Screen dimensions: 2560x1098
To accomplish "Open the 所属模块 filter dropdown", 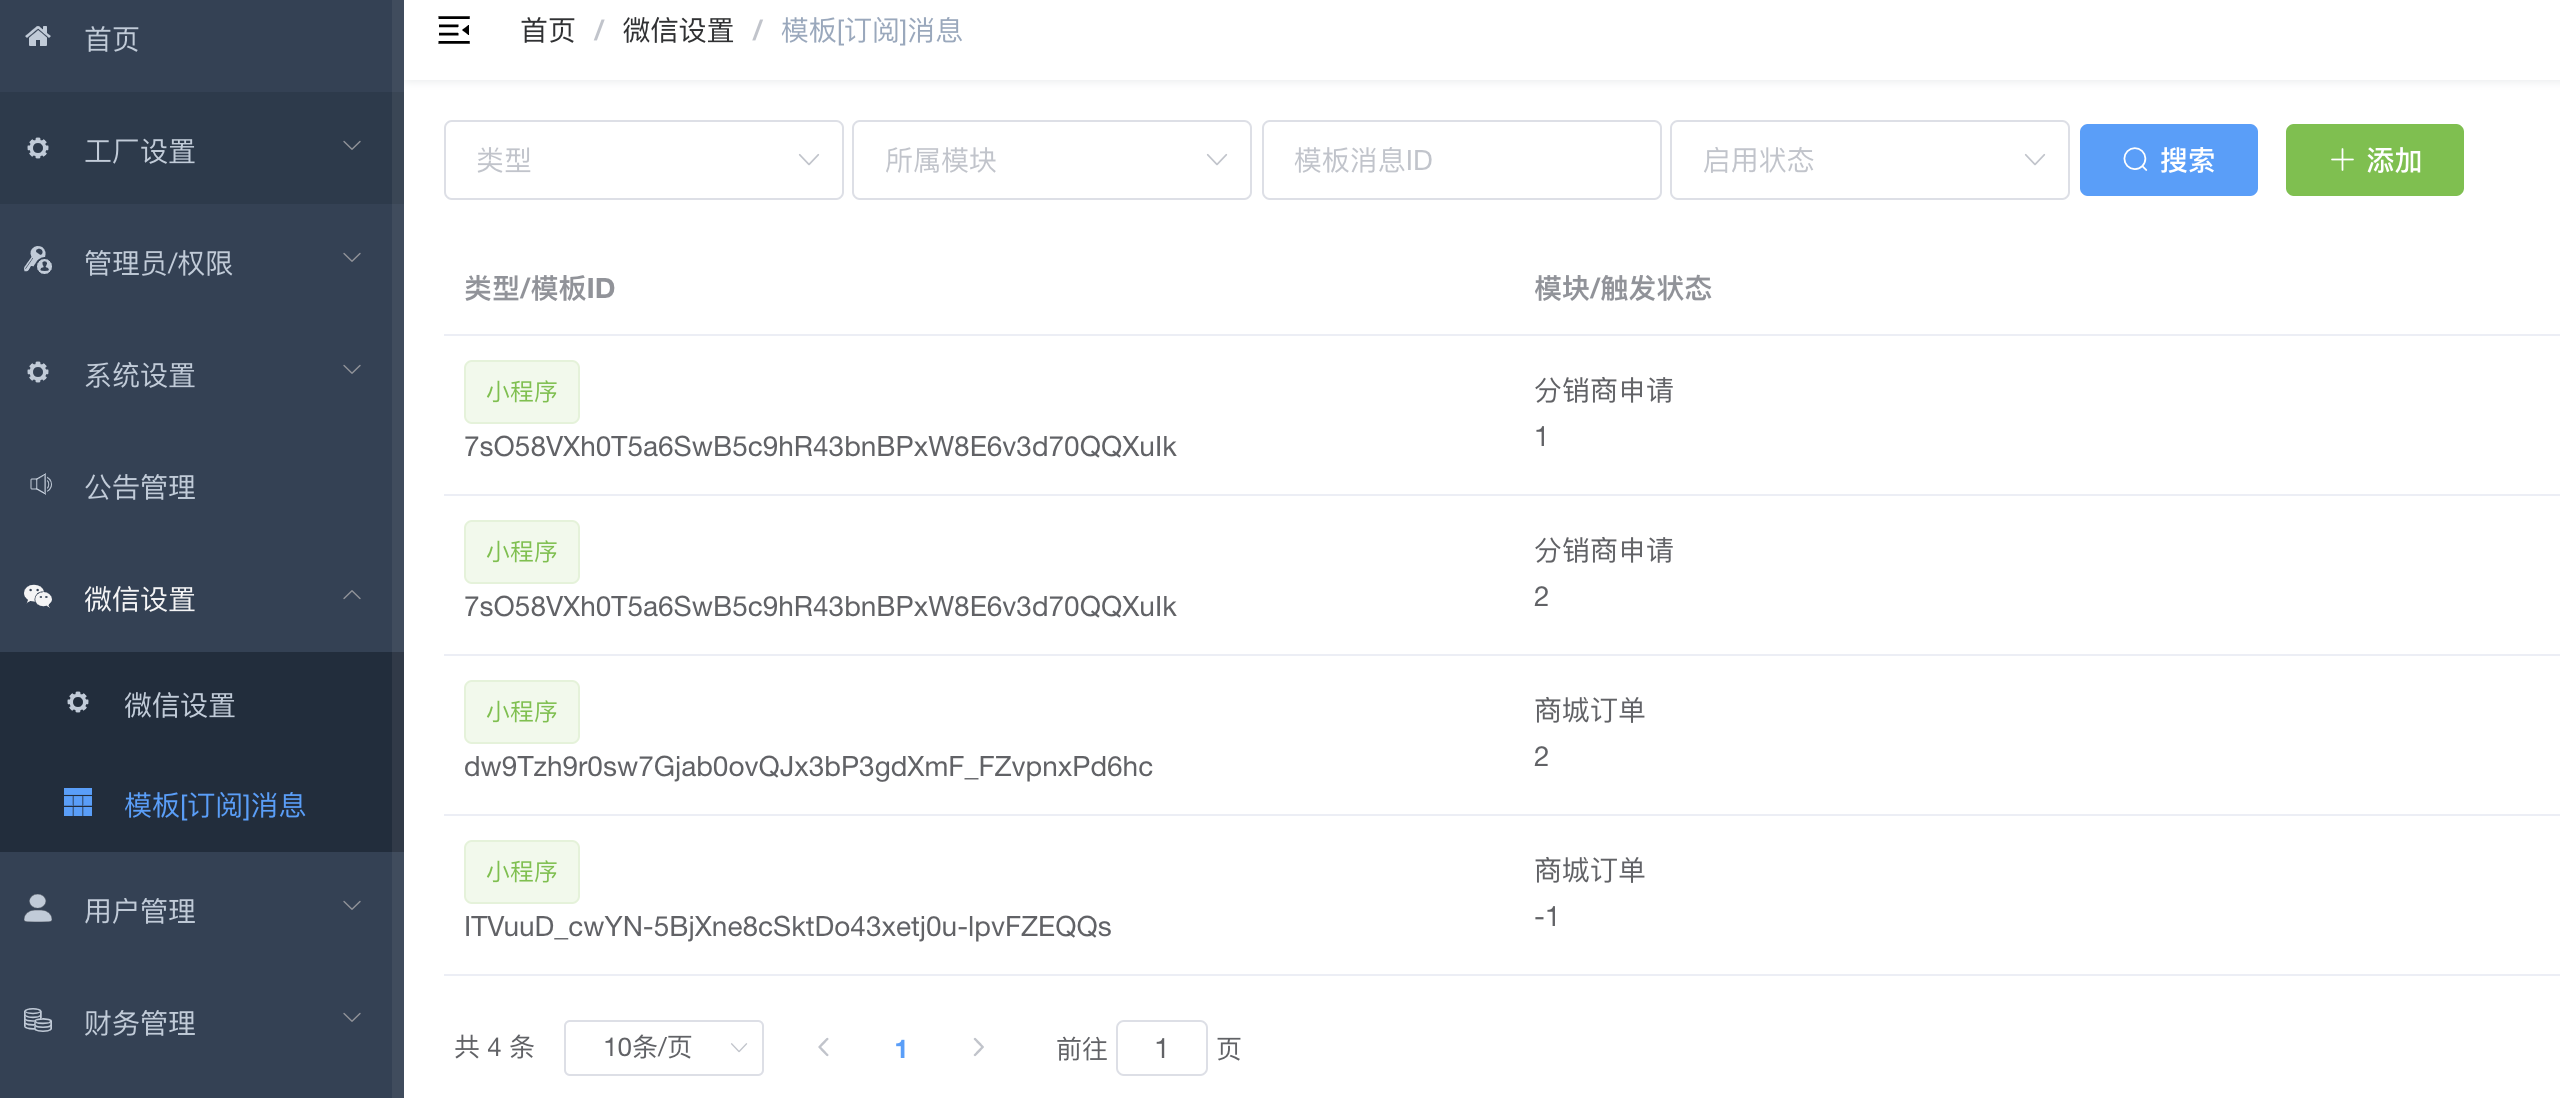I will [1051, 160].
